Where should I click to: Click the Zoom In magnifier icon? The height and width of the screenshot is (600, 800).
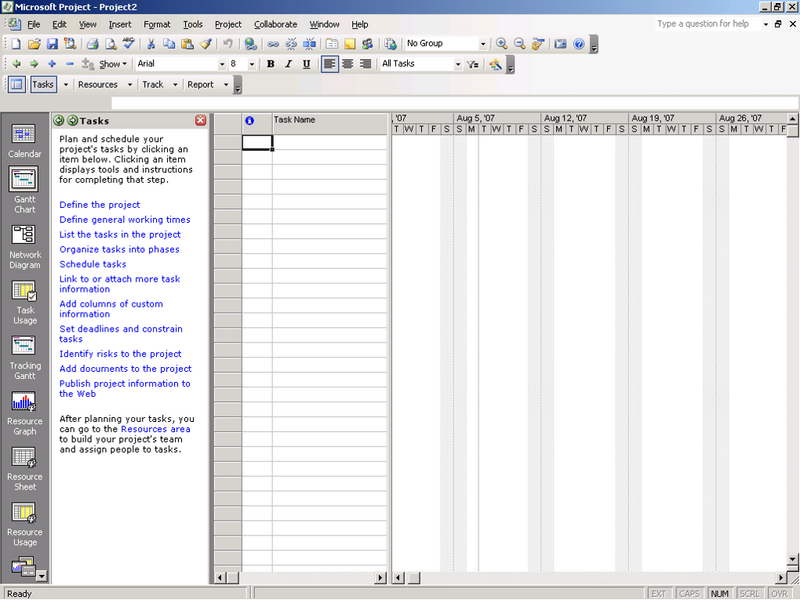click(x=502, y=44)
